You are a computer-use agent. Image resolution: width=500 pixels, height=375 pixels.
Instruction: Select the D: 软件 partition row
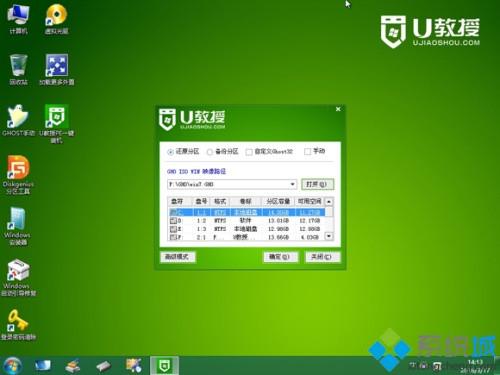(247, 221)
